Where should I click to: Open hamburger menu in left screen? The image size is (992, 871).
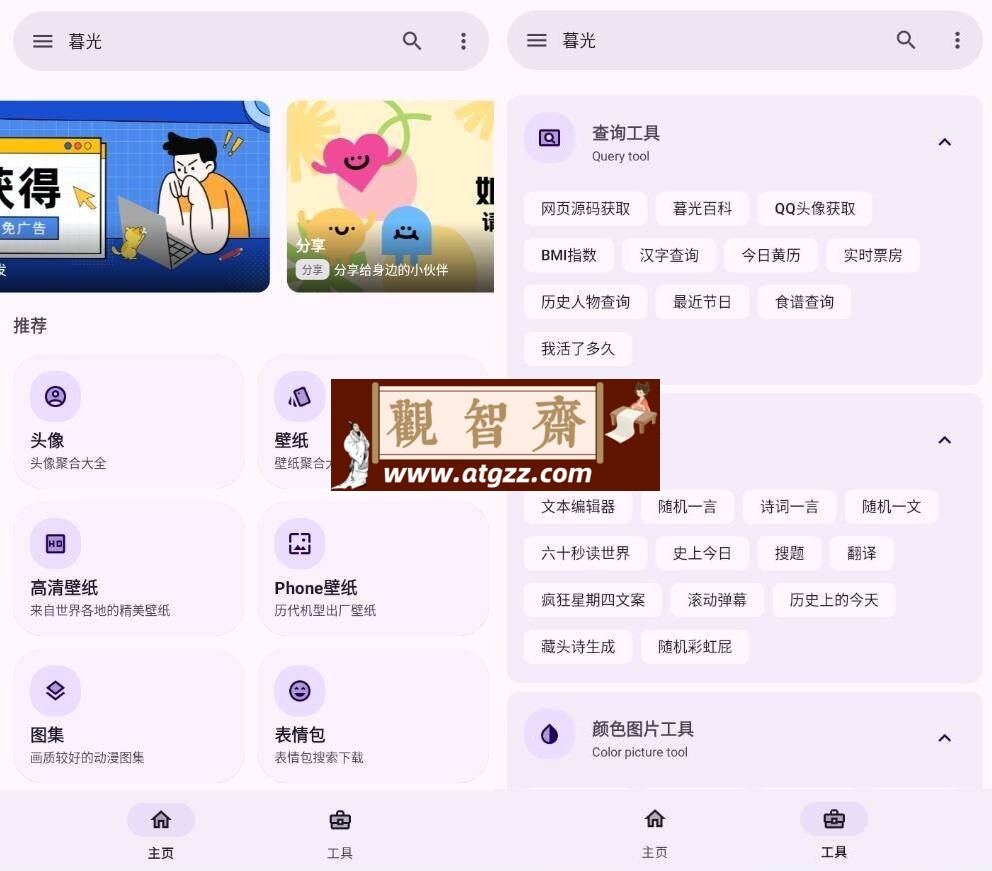[x=42, y=42]
